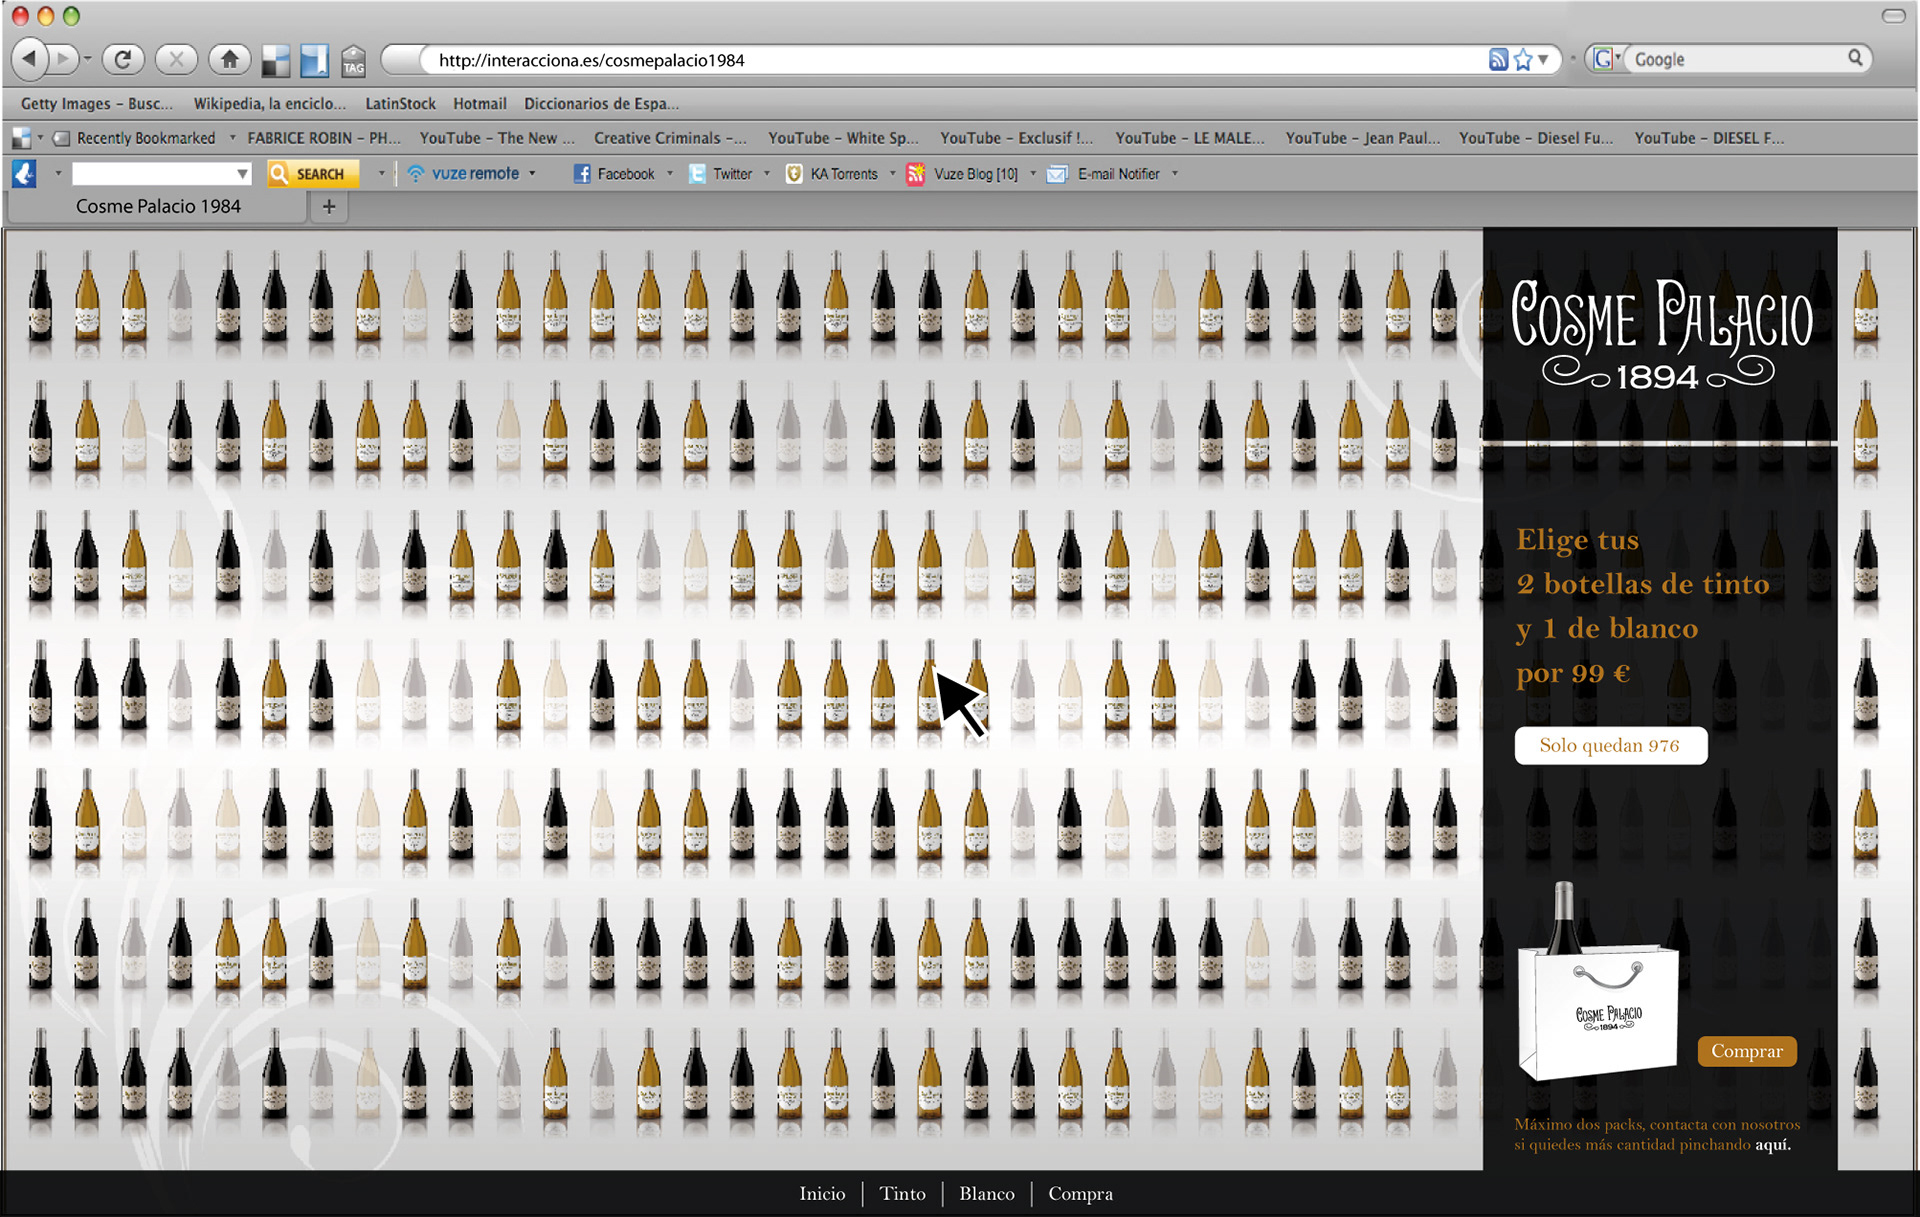
Task: Open YouTube - DIESEL F... bookmark
Action: pyautogui.click(x=1709, y=138)
